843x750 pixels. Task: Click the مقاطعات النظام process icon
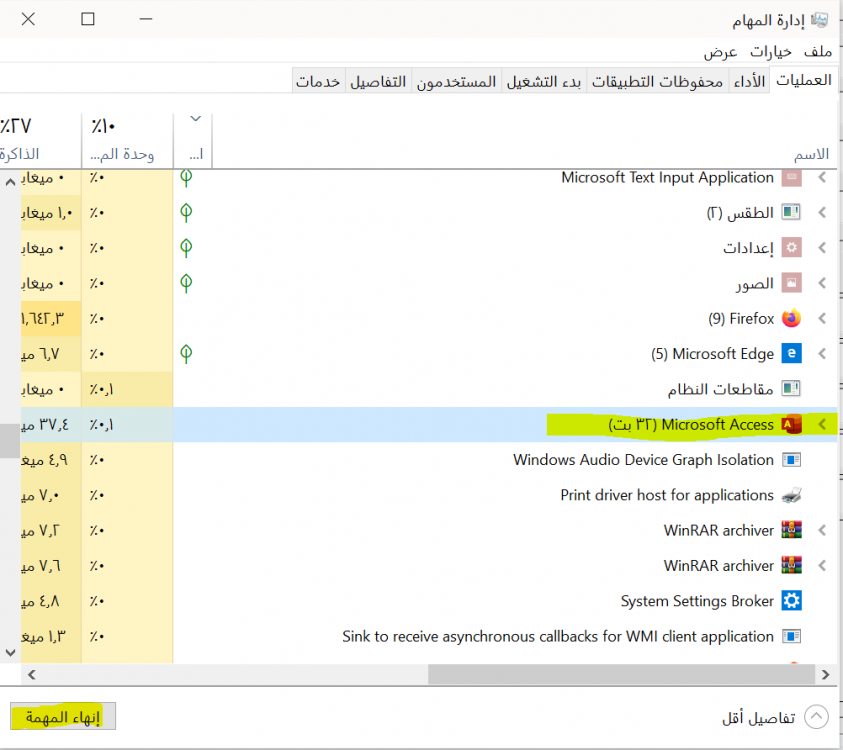(791, 389)
